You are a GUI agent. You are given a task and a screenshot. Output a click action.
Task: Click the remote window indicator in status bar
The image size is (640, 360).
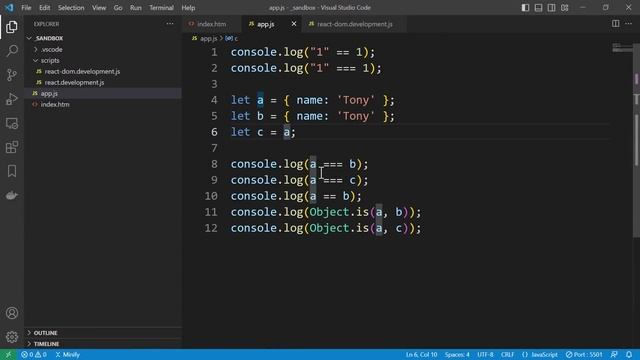[8, 354]
